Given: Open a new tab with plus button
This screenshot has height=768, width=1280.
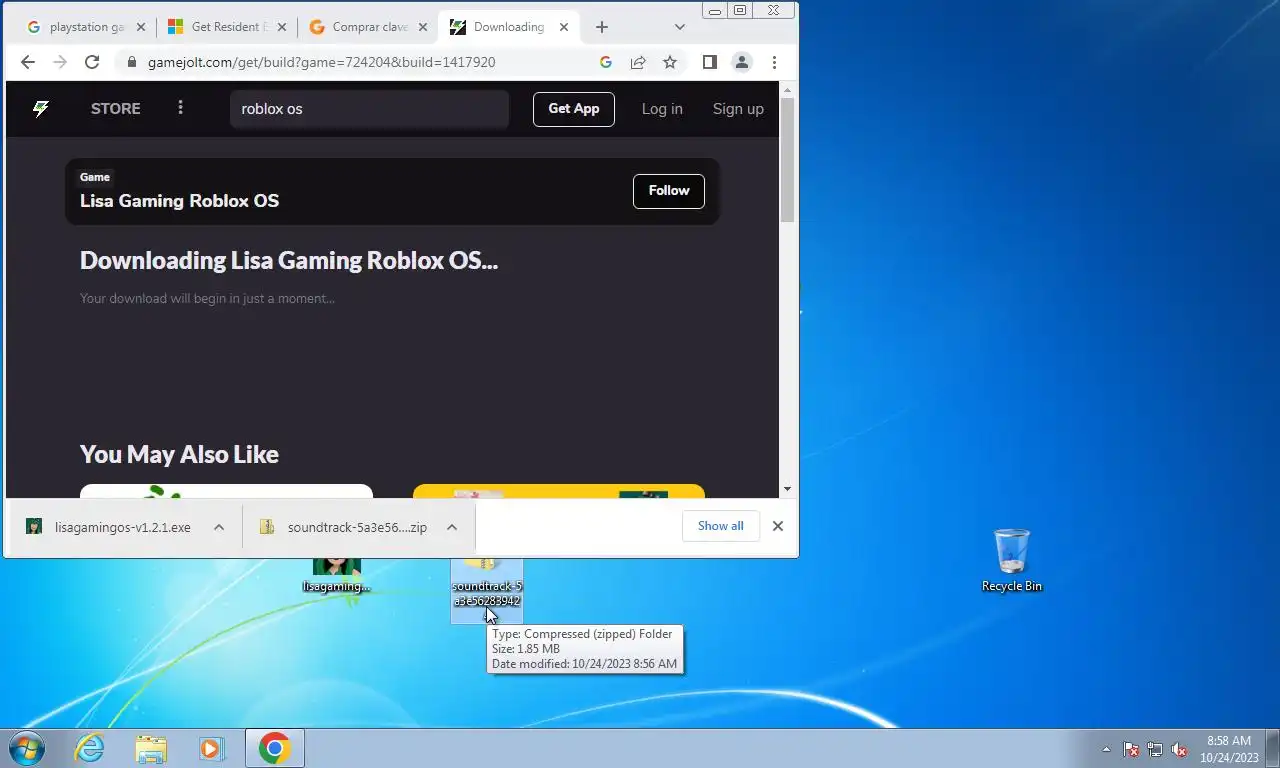Looking at the screenshot, I should [x=601, y=27].
